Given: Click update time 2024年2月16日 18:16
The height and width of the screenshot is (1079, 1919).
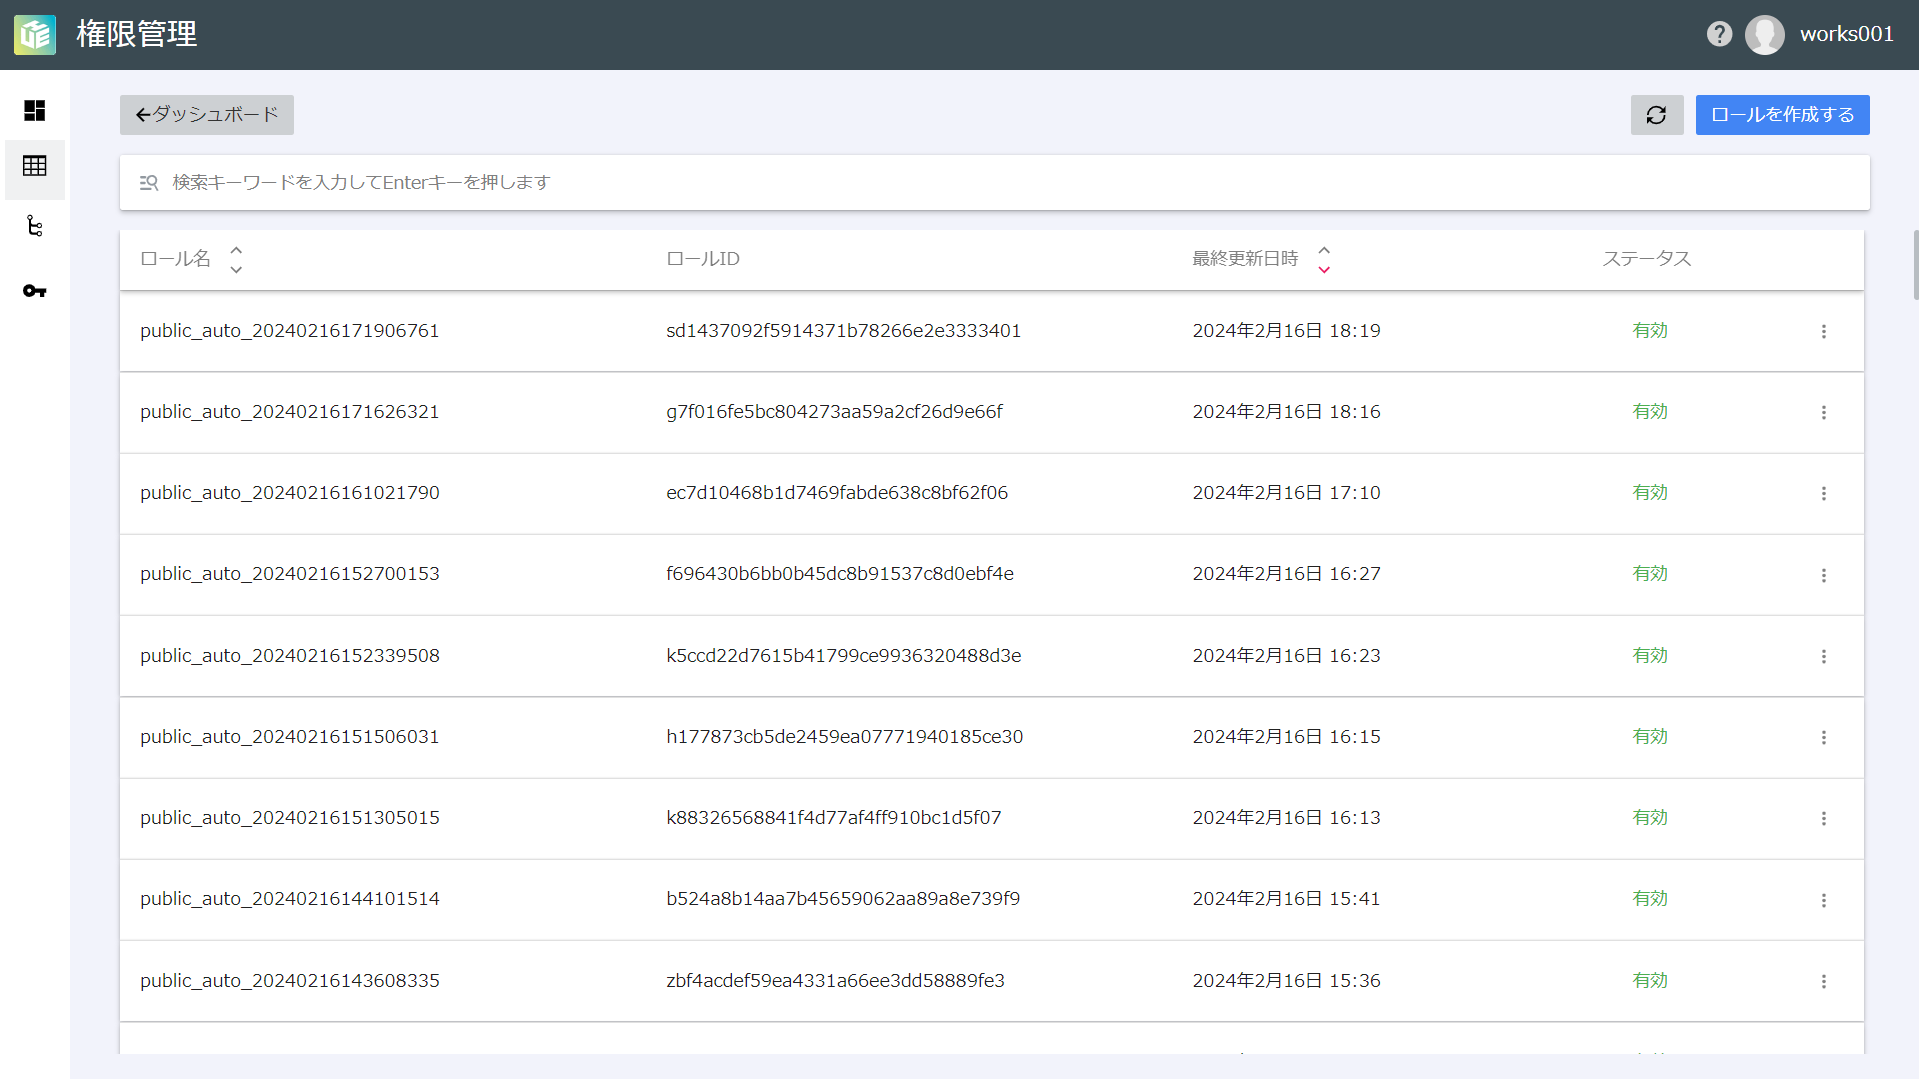Looking at the screenshot, I should point(1286,412).
